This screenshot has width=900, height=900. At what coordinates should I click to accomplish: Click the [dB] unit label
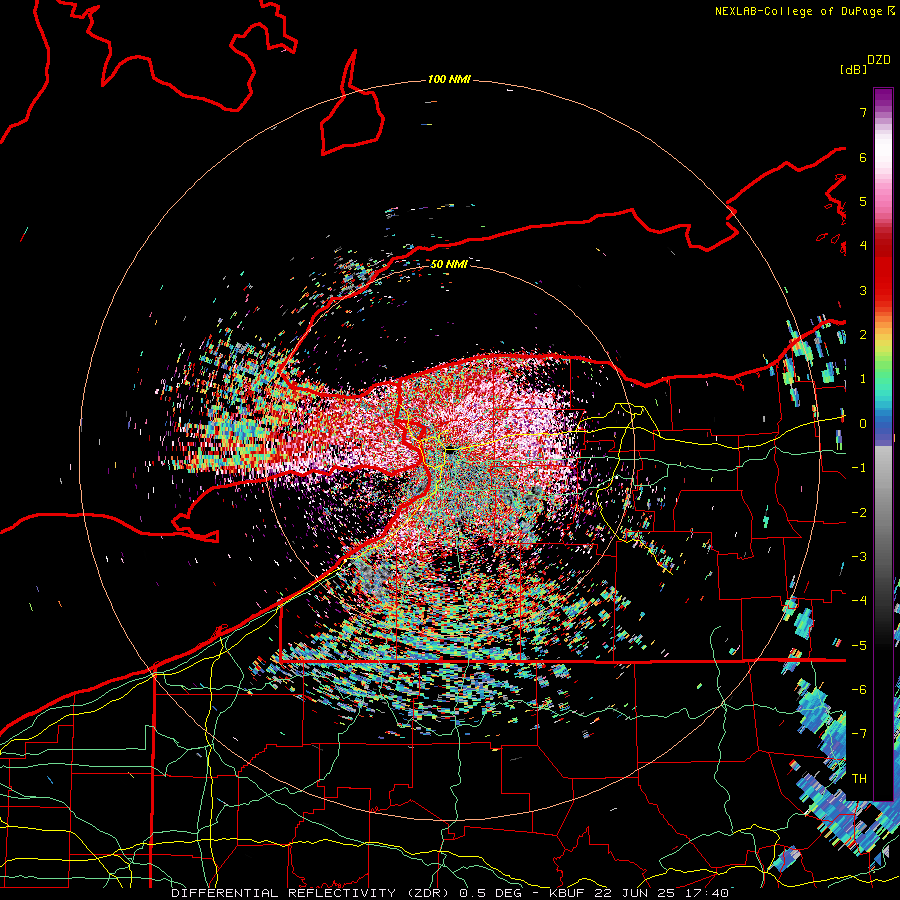(x=853, y=69)
